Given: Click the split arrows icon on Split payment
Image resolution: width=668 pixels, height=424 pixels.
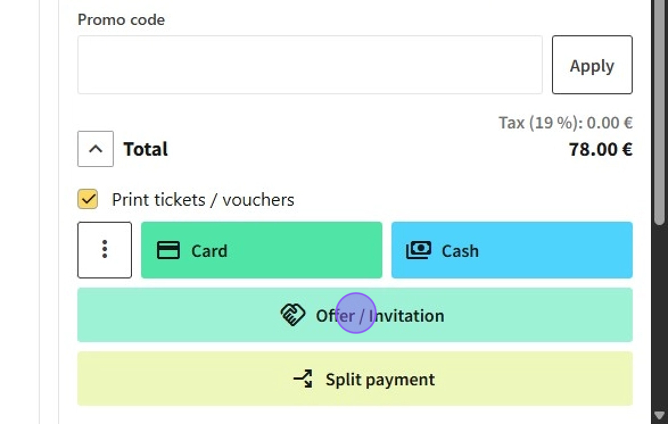Looking at the screenshot, I should click(x=303, y=379).
